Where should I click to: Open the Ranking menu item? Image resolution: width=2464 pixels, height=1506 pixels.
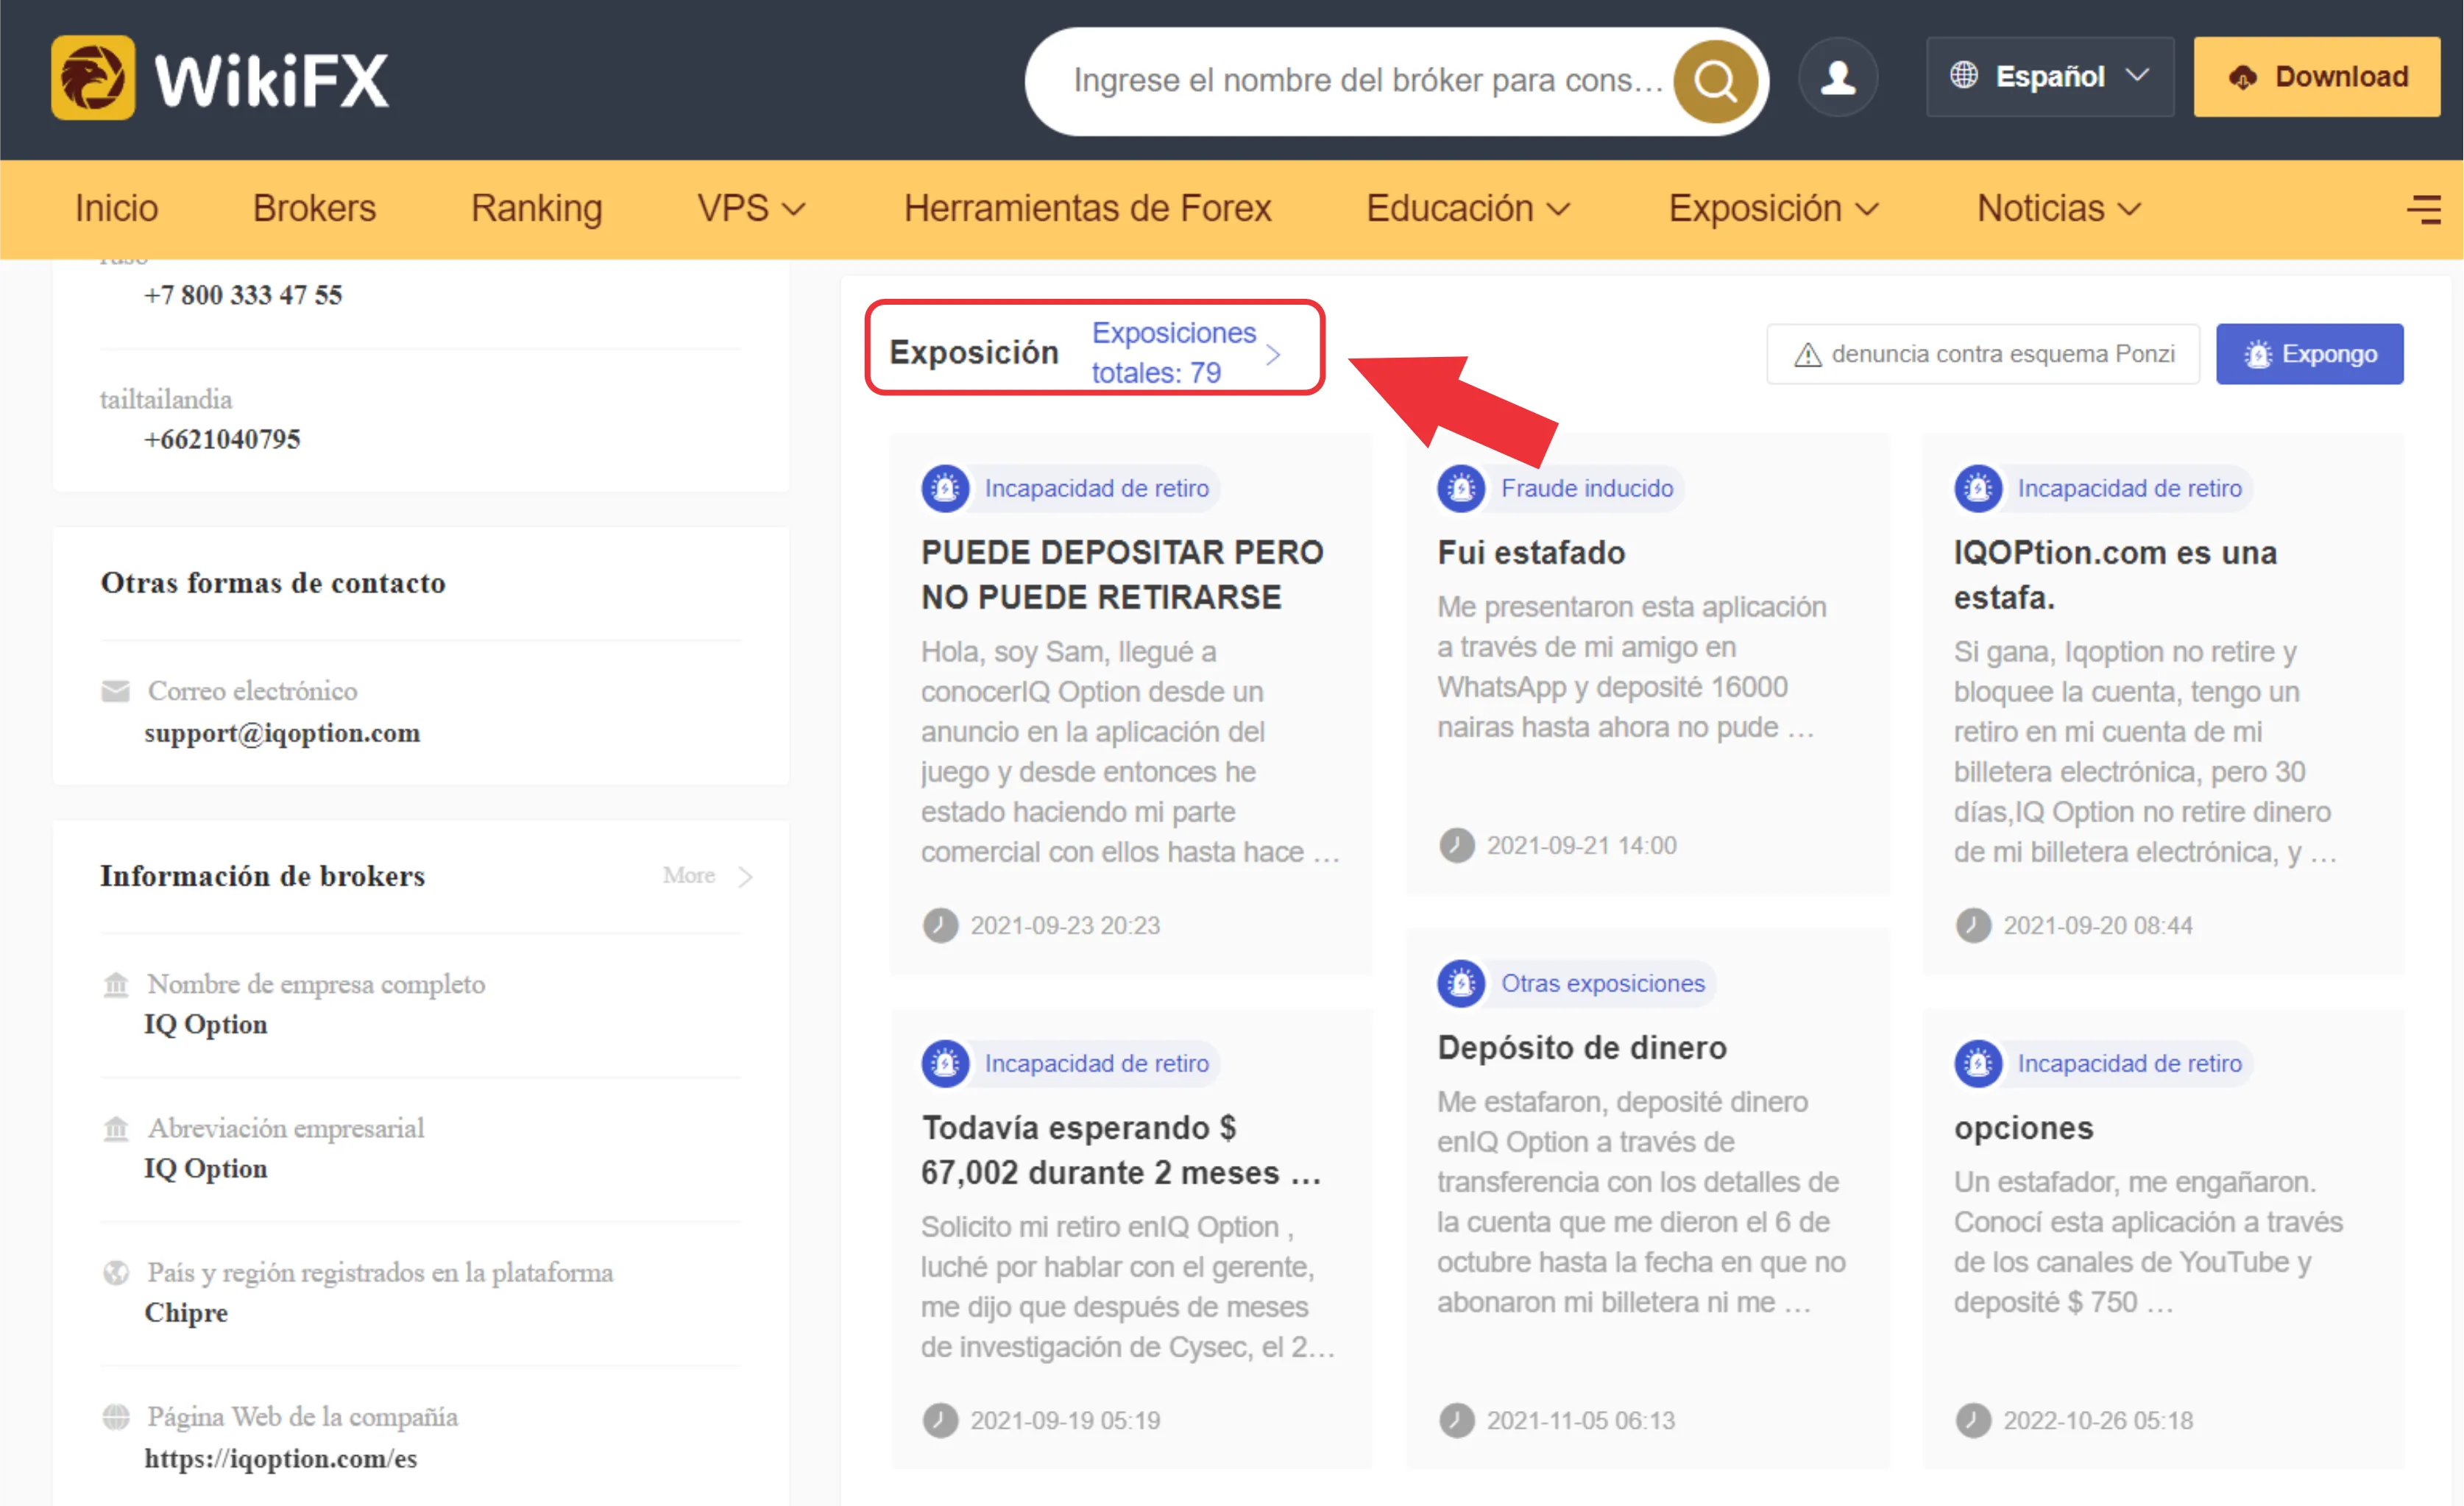pos(536,208)
